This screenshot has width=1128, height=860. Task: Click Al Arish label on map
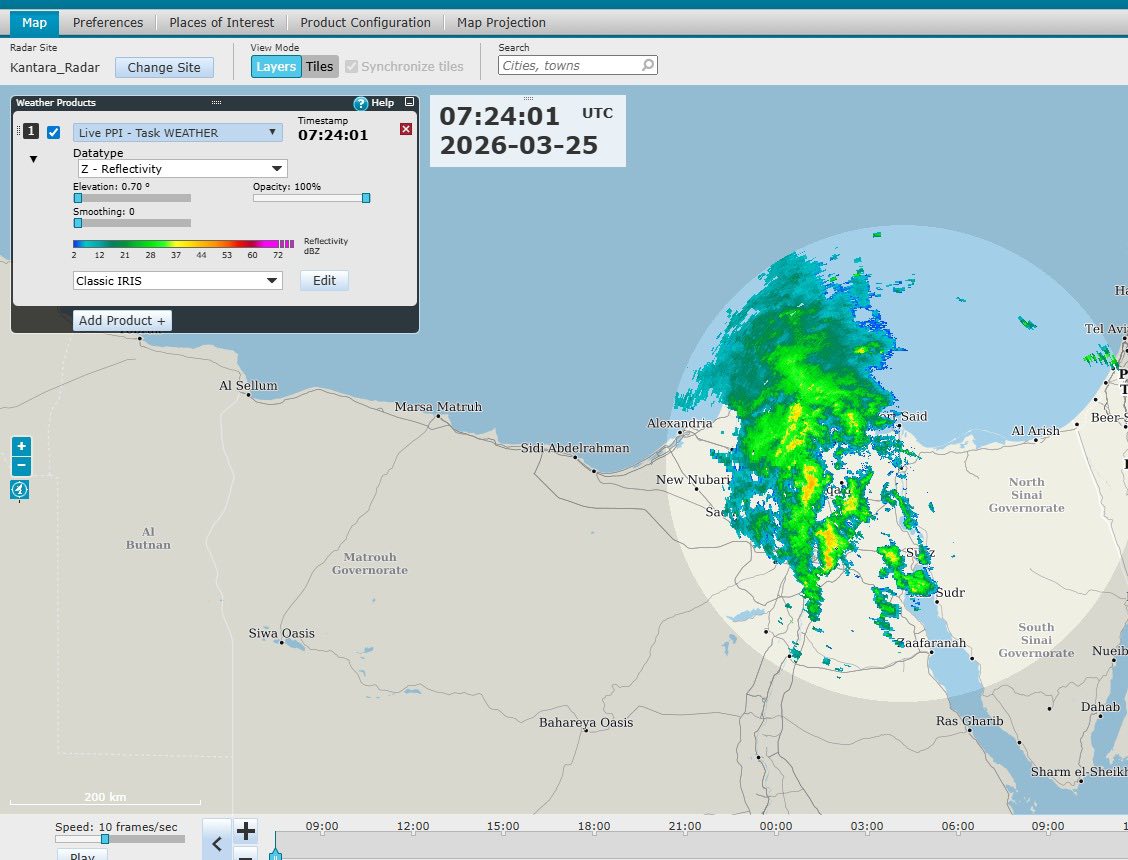pyautogui.click(x=1035, y=430)
